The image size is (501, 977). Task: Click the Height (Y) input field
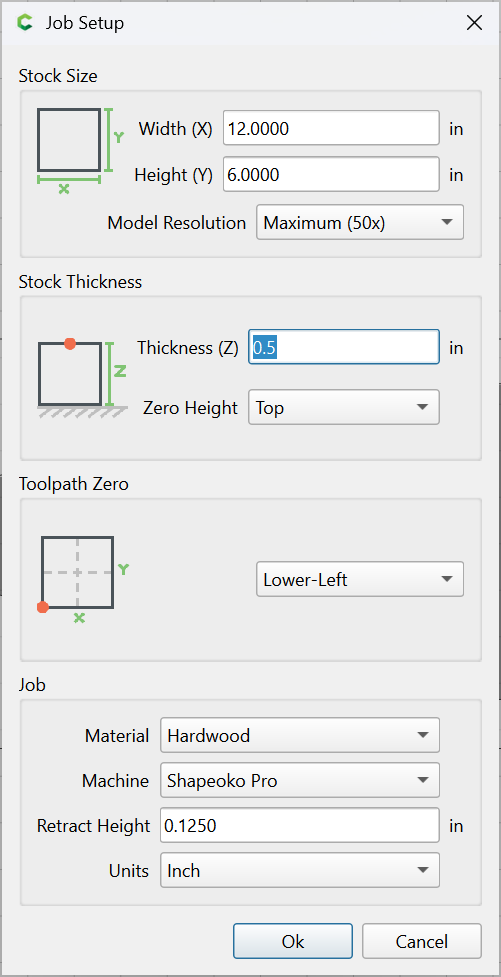pos(332,174)
